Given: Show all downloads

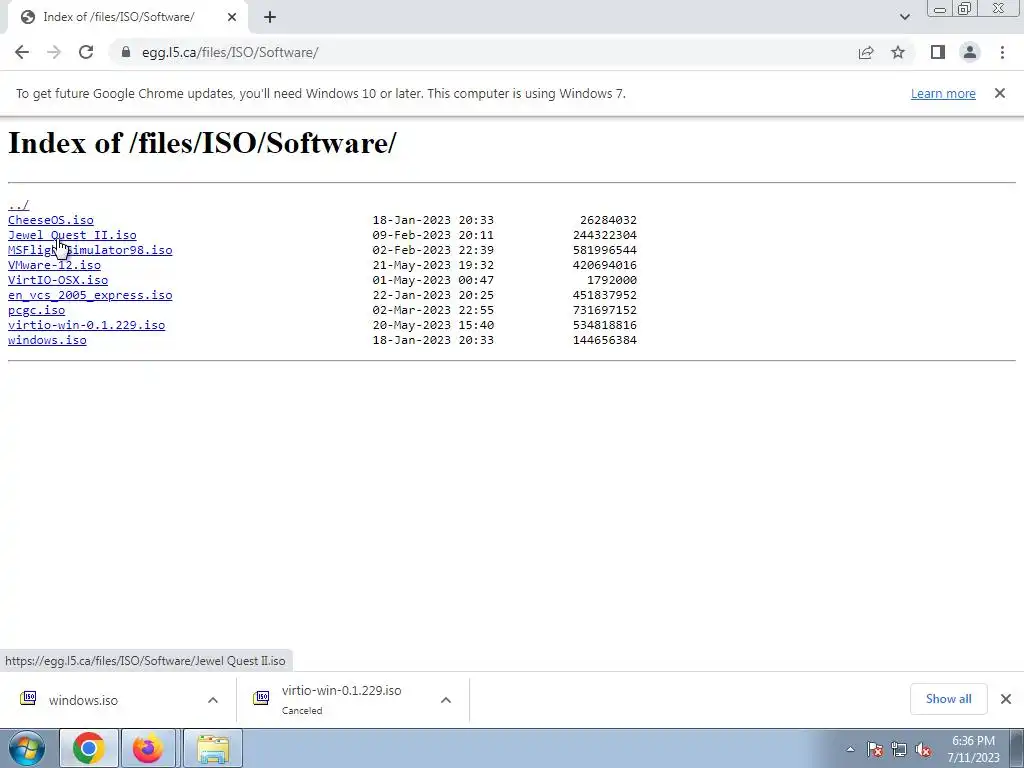Looking at the screenshot, I should pyautogui.click(x=948, y=699).
